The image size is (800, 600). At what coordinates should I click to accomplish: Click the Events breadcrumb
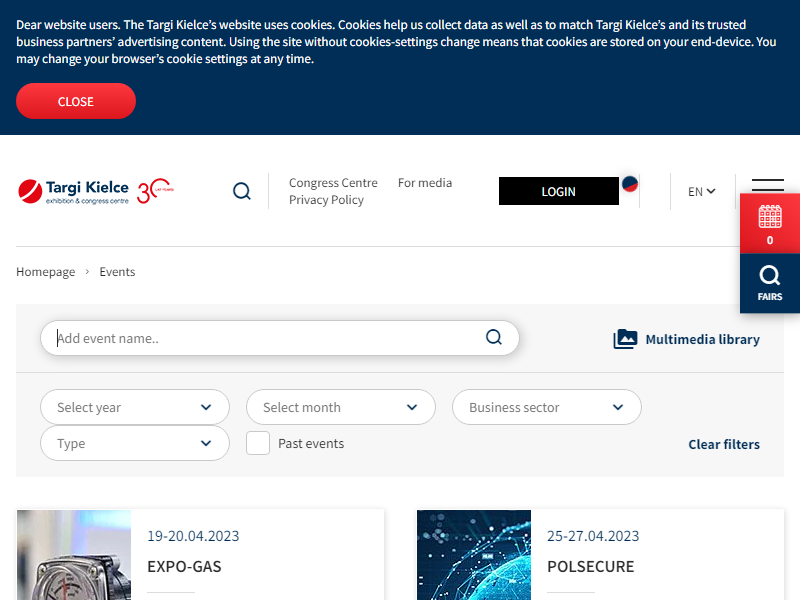click(117, 271)
